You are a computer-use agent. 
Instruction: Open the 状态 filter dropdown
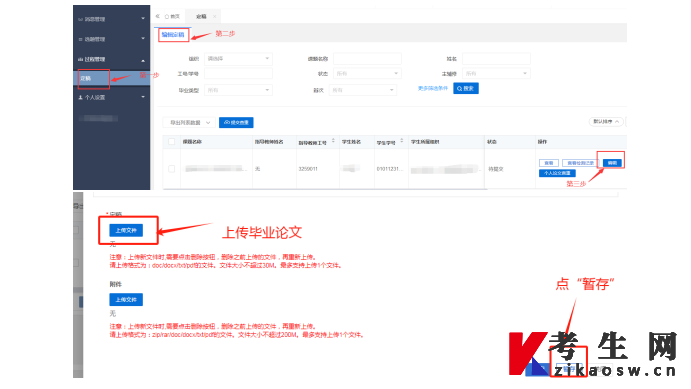(x=367, y=74)
